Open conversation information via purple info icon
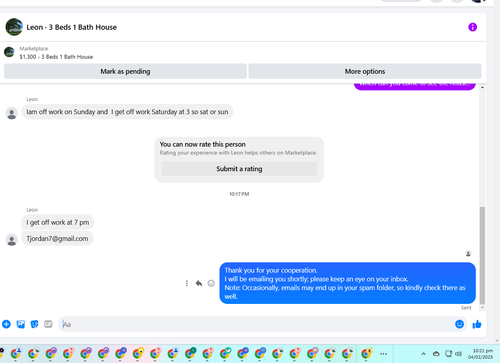Viewport: 500px width, 363px height. click(472, 27)
